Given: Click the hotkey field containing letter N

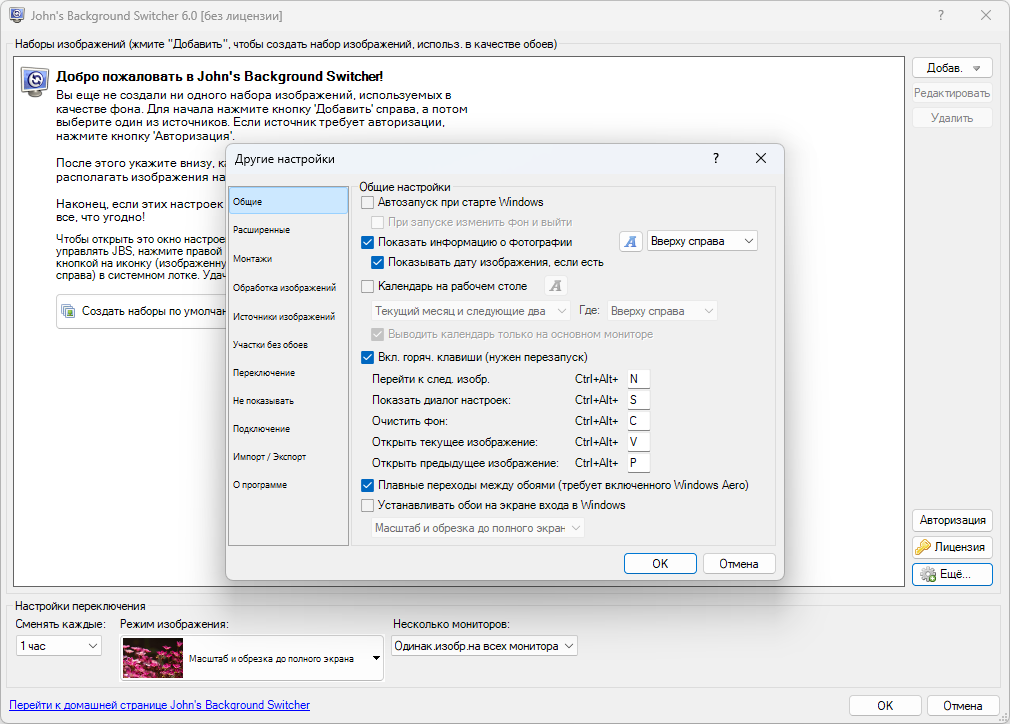Looking at the screenshot, I should (x=636, y=379).
